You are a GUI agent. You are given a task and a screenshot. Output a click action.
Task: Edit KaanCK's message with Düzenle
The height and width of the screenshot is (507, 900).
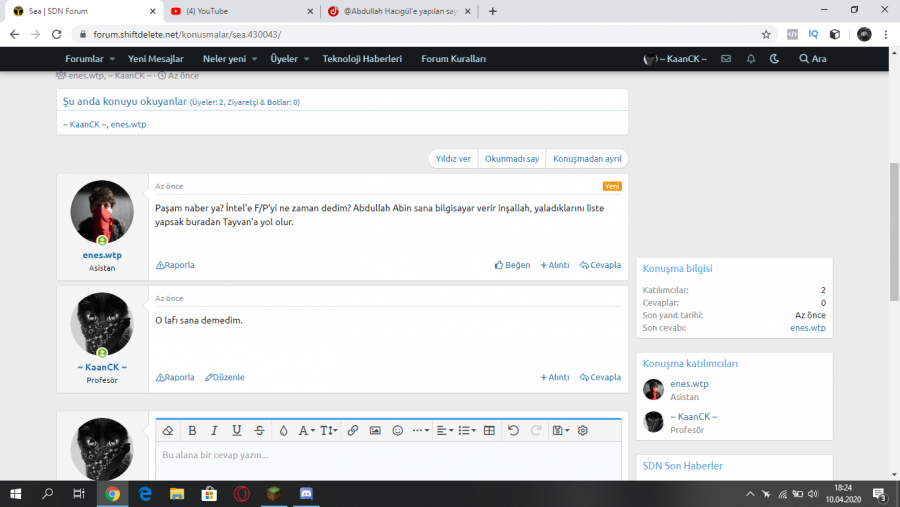tap(224, 377)
